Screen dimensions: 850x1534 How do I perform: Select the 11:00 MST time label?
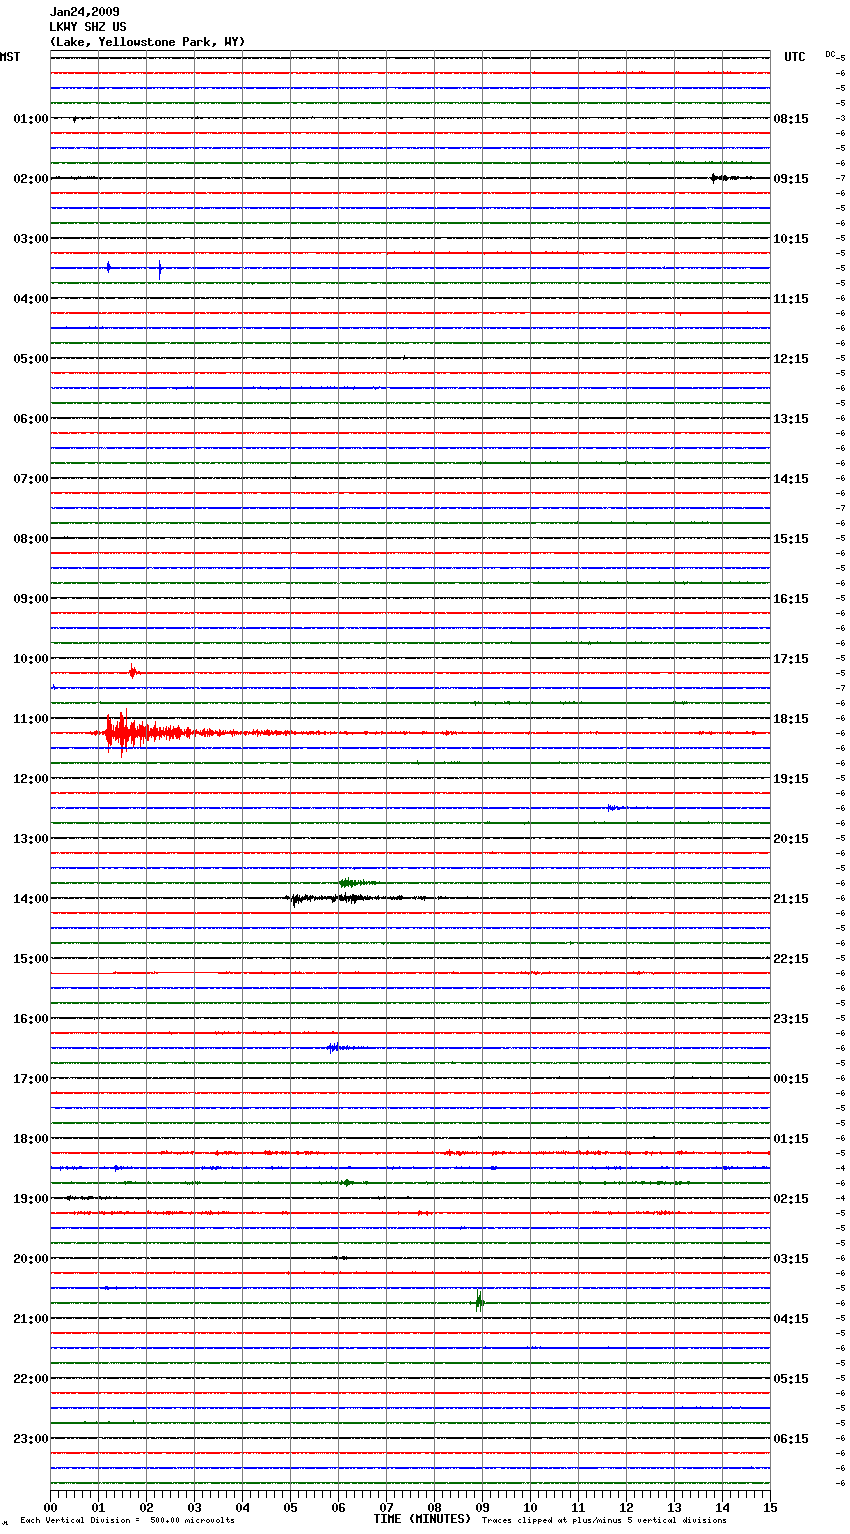tap(30, 719)
